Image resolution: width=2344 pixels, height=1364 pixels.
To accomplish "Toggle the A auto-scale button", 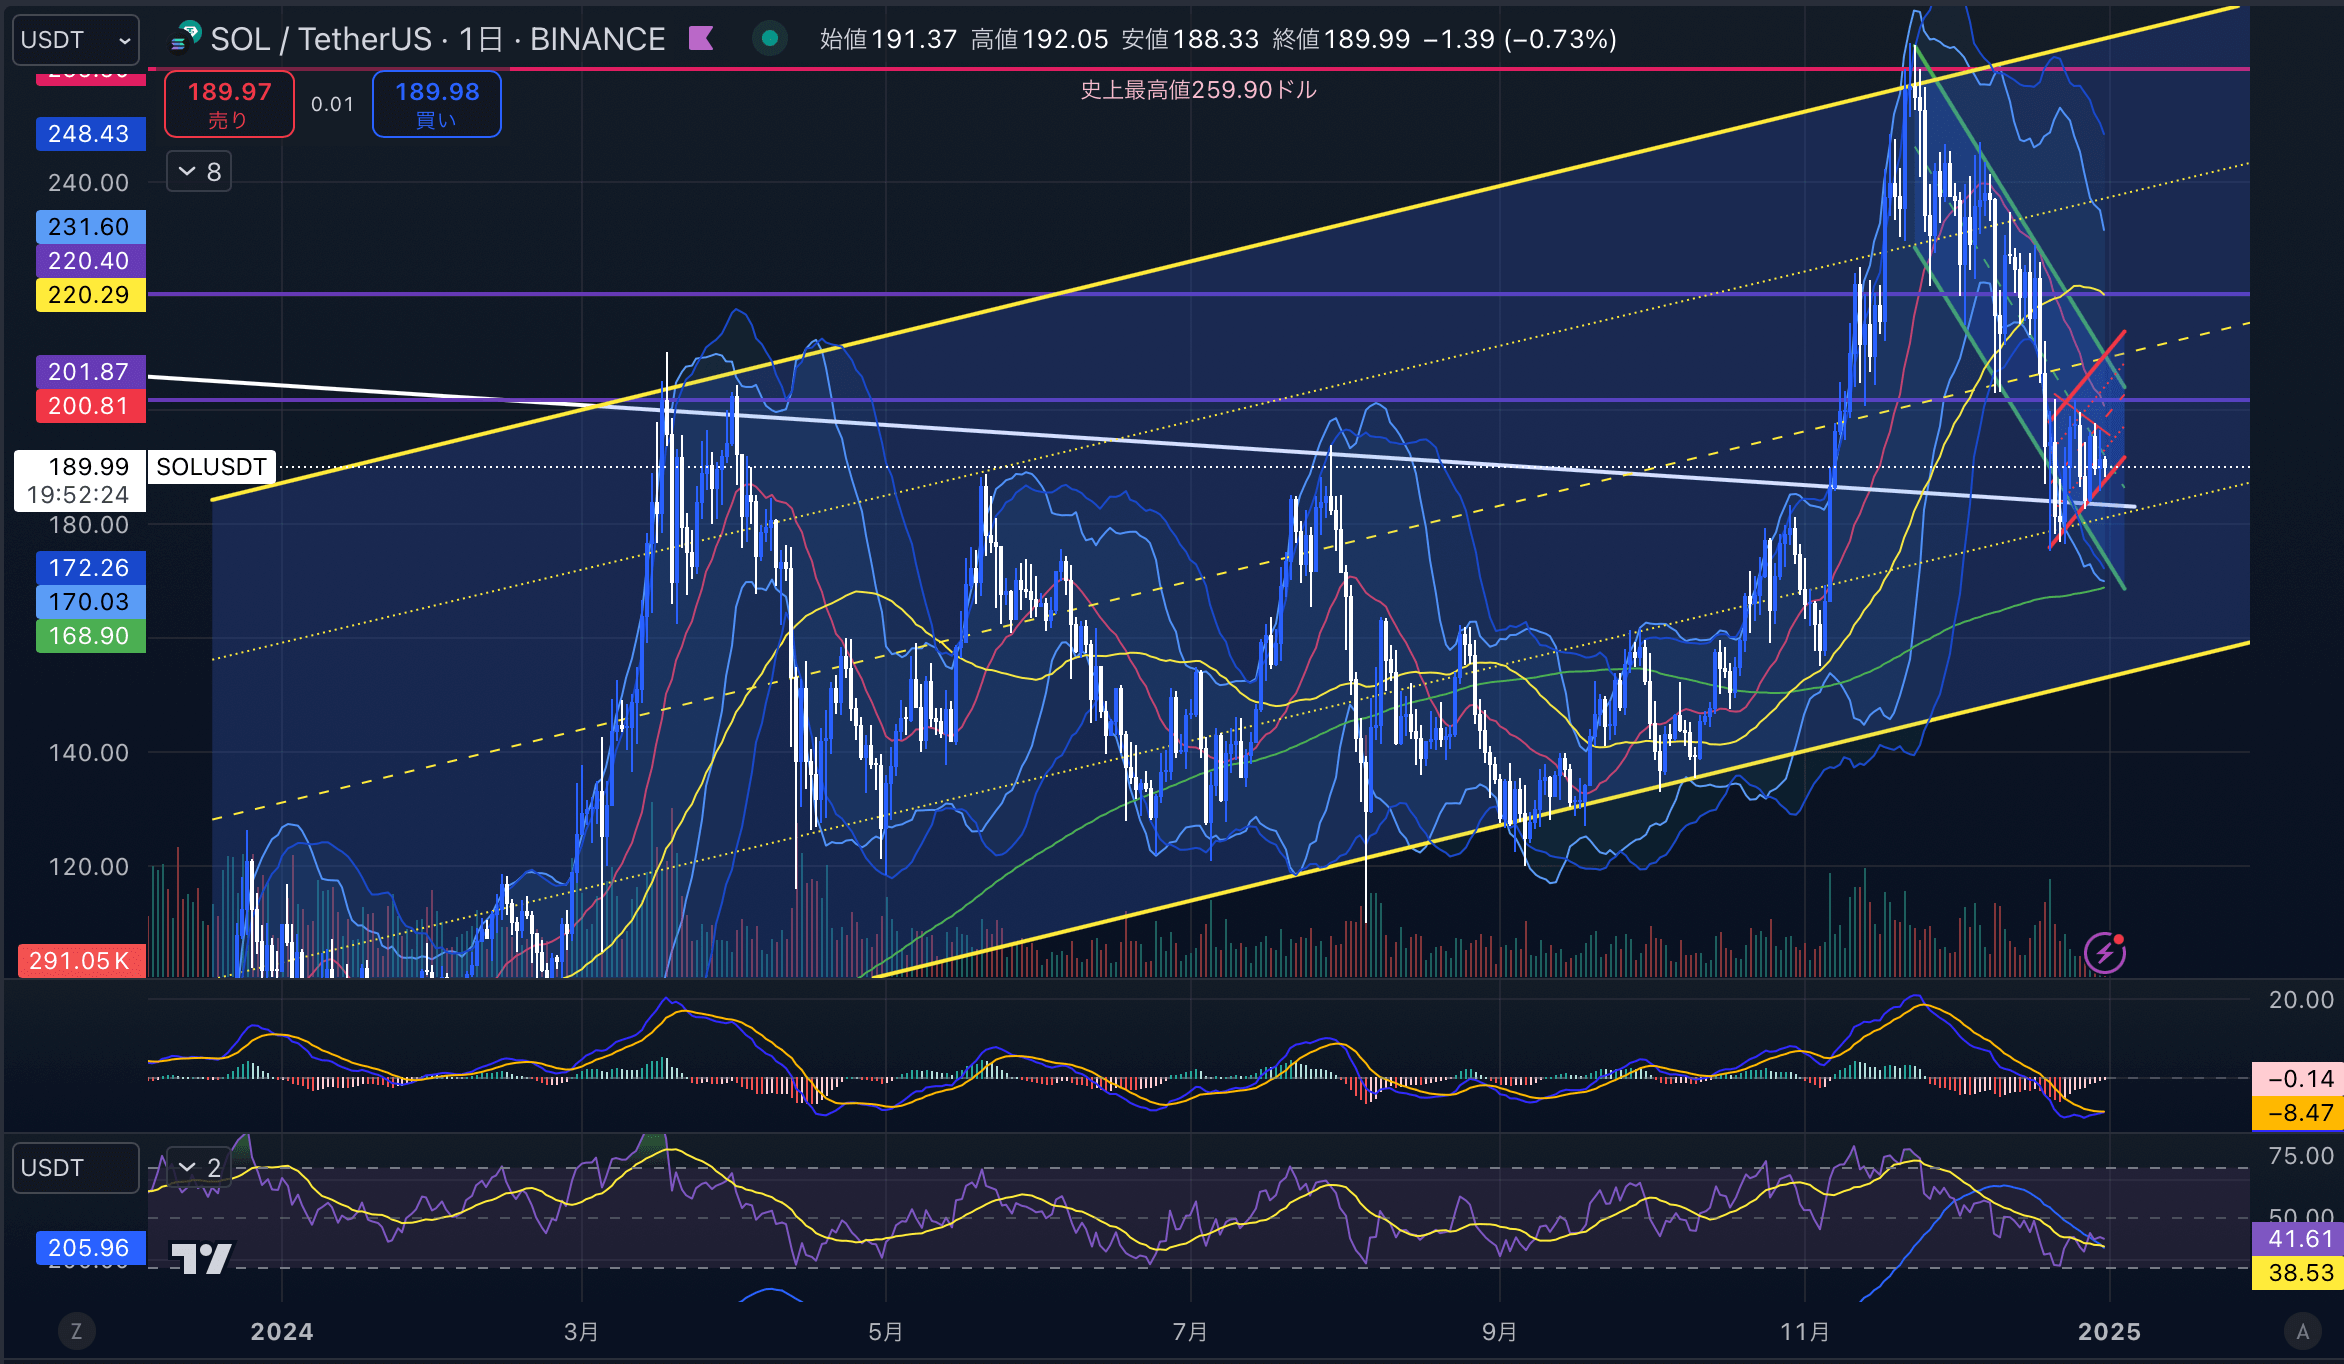I will point(2303,1331).
